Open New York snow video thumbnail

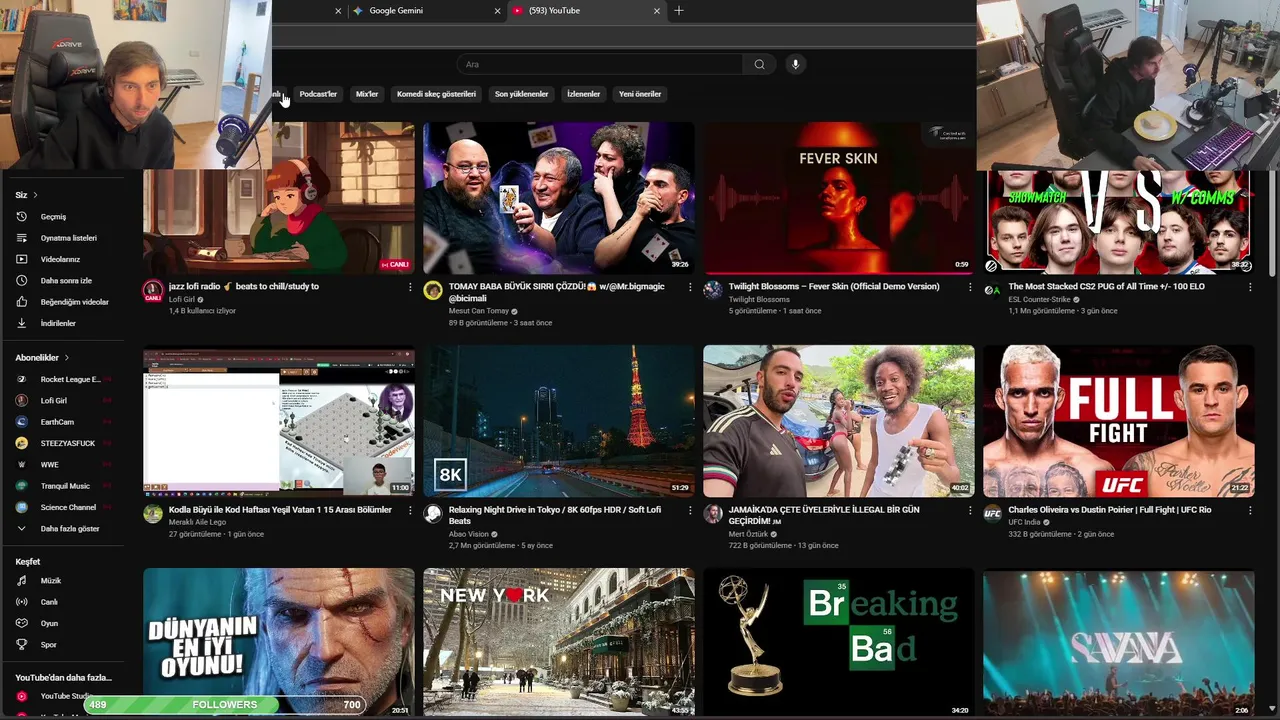(x=559, y=643)
